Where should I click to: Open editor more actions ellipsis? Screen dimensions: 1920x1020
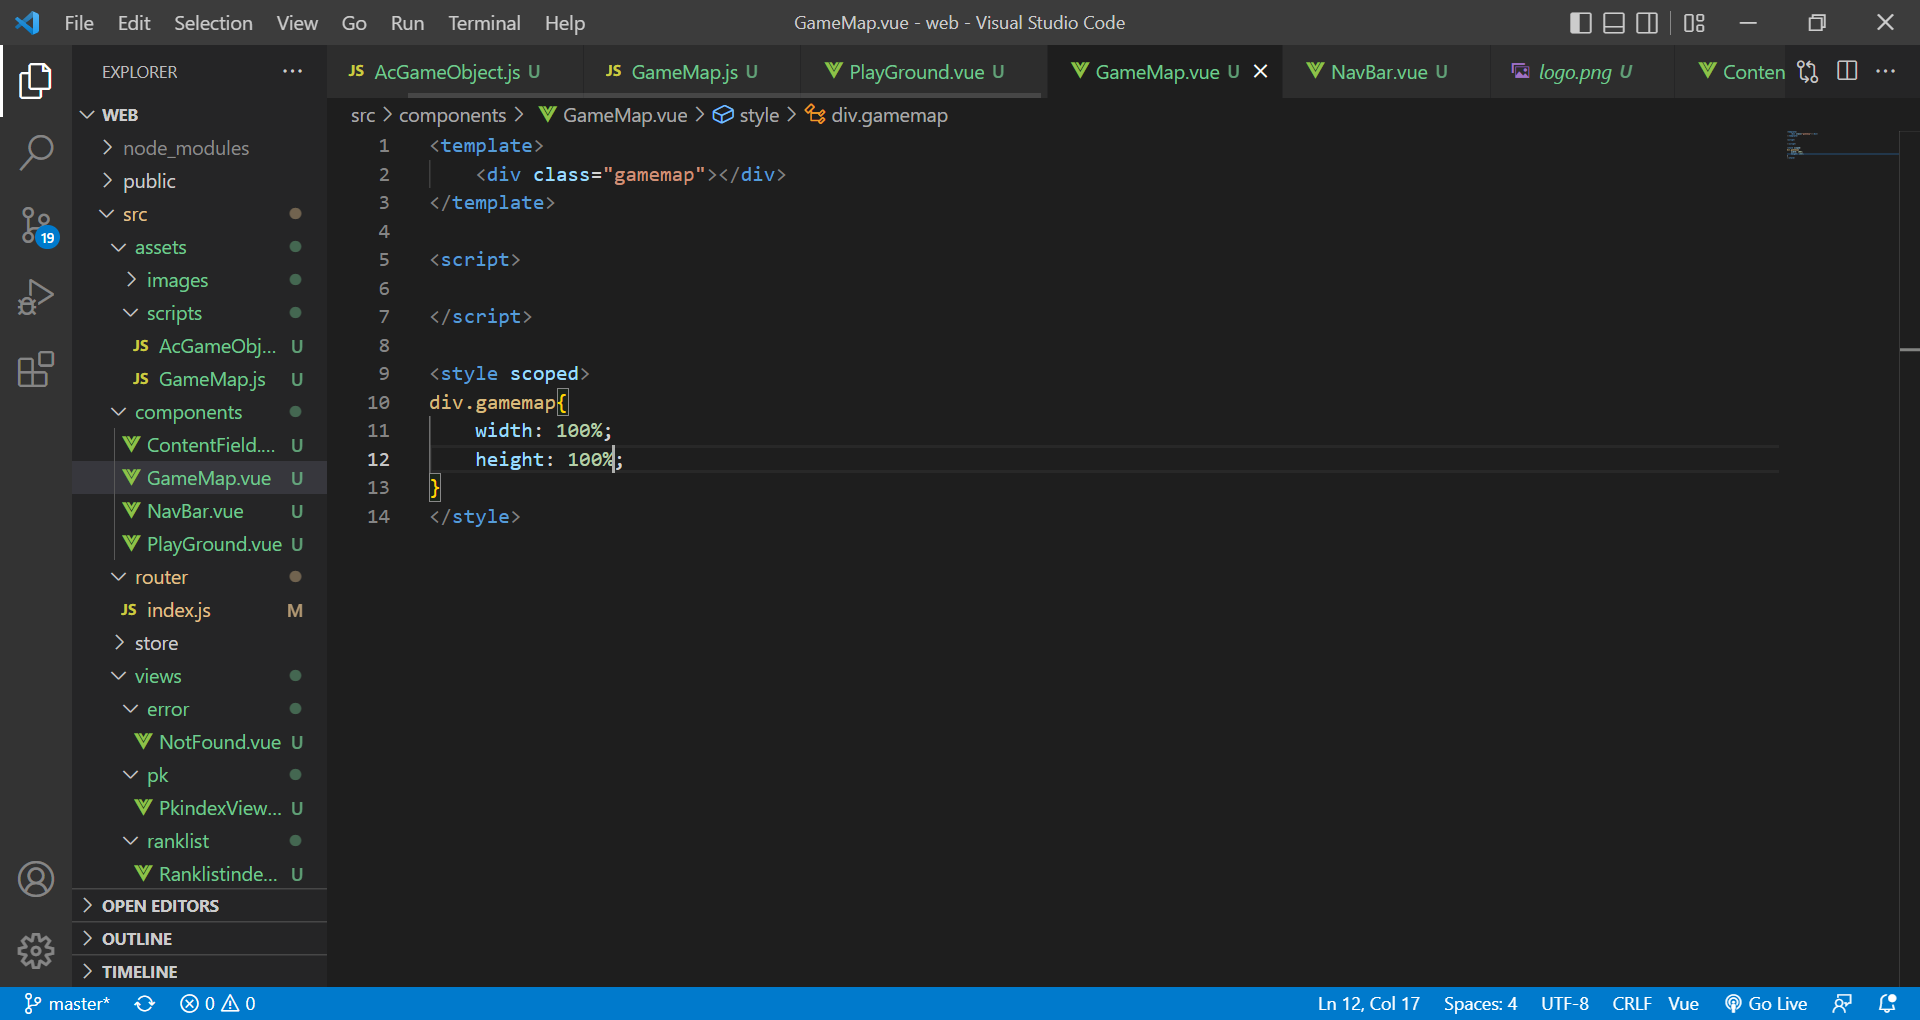pyautogui.click(x=1885, y=71)
